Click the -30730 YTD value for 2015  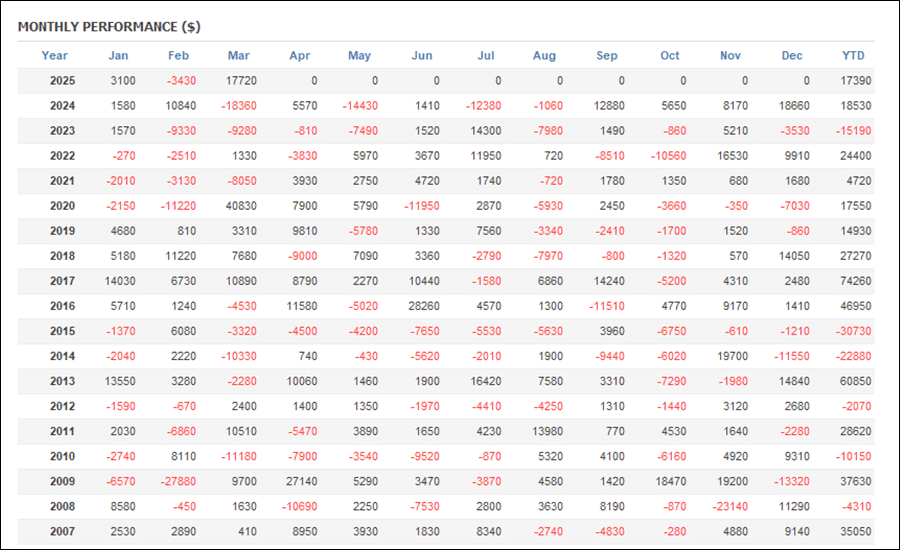pyautogui.click(x=854, y=331)
